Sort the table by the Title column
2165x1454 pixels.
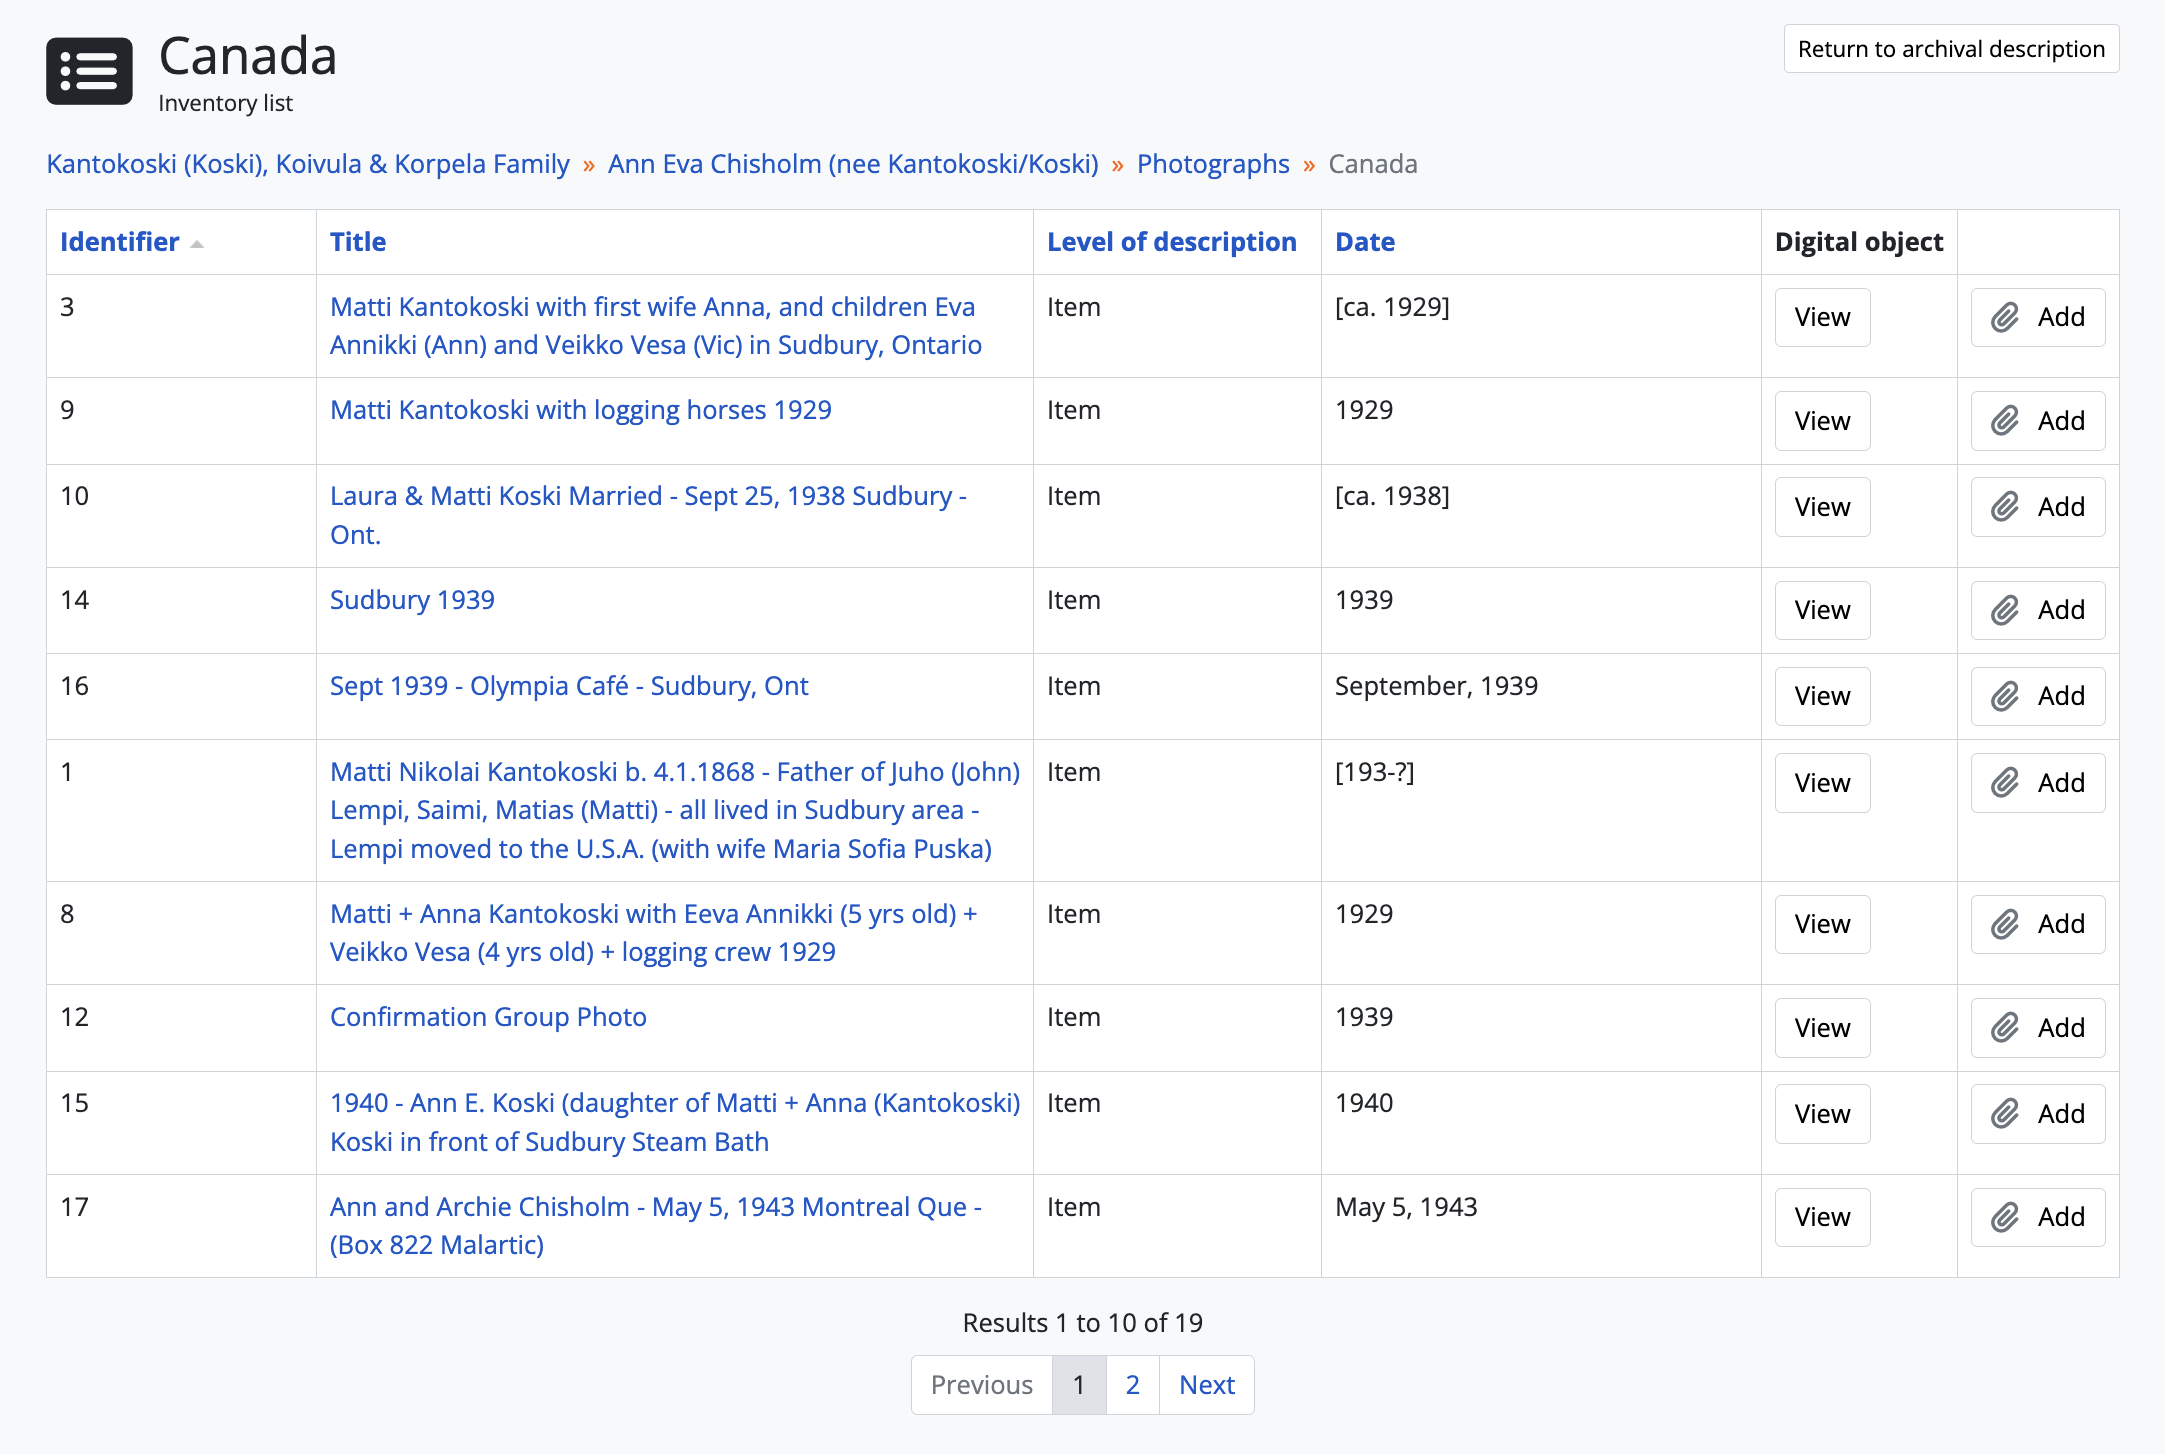(358, 242)
